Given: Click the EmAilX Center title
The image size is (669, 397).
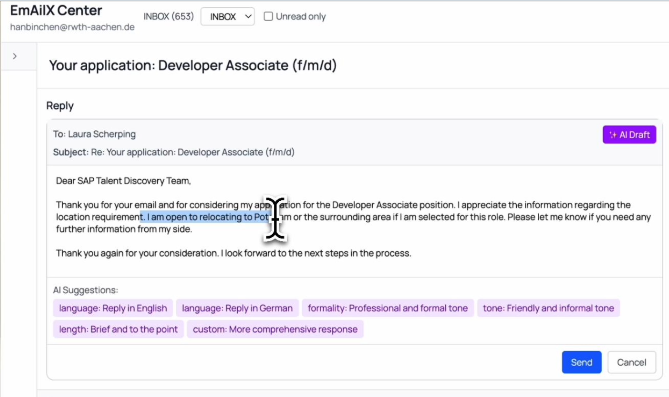Looking at the screenshot, I should coord(56,10).
